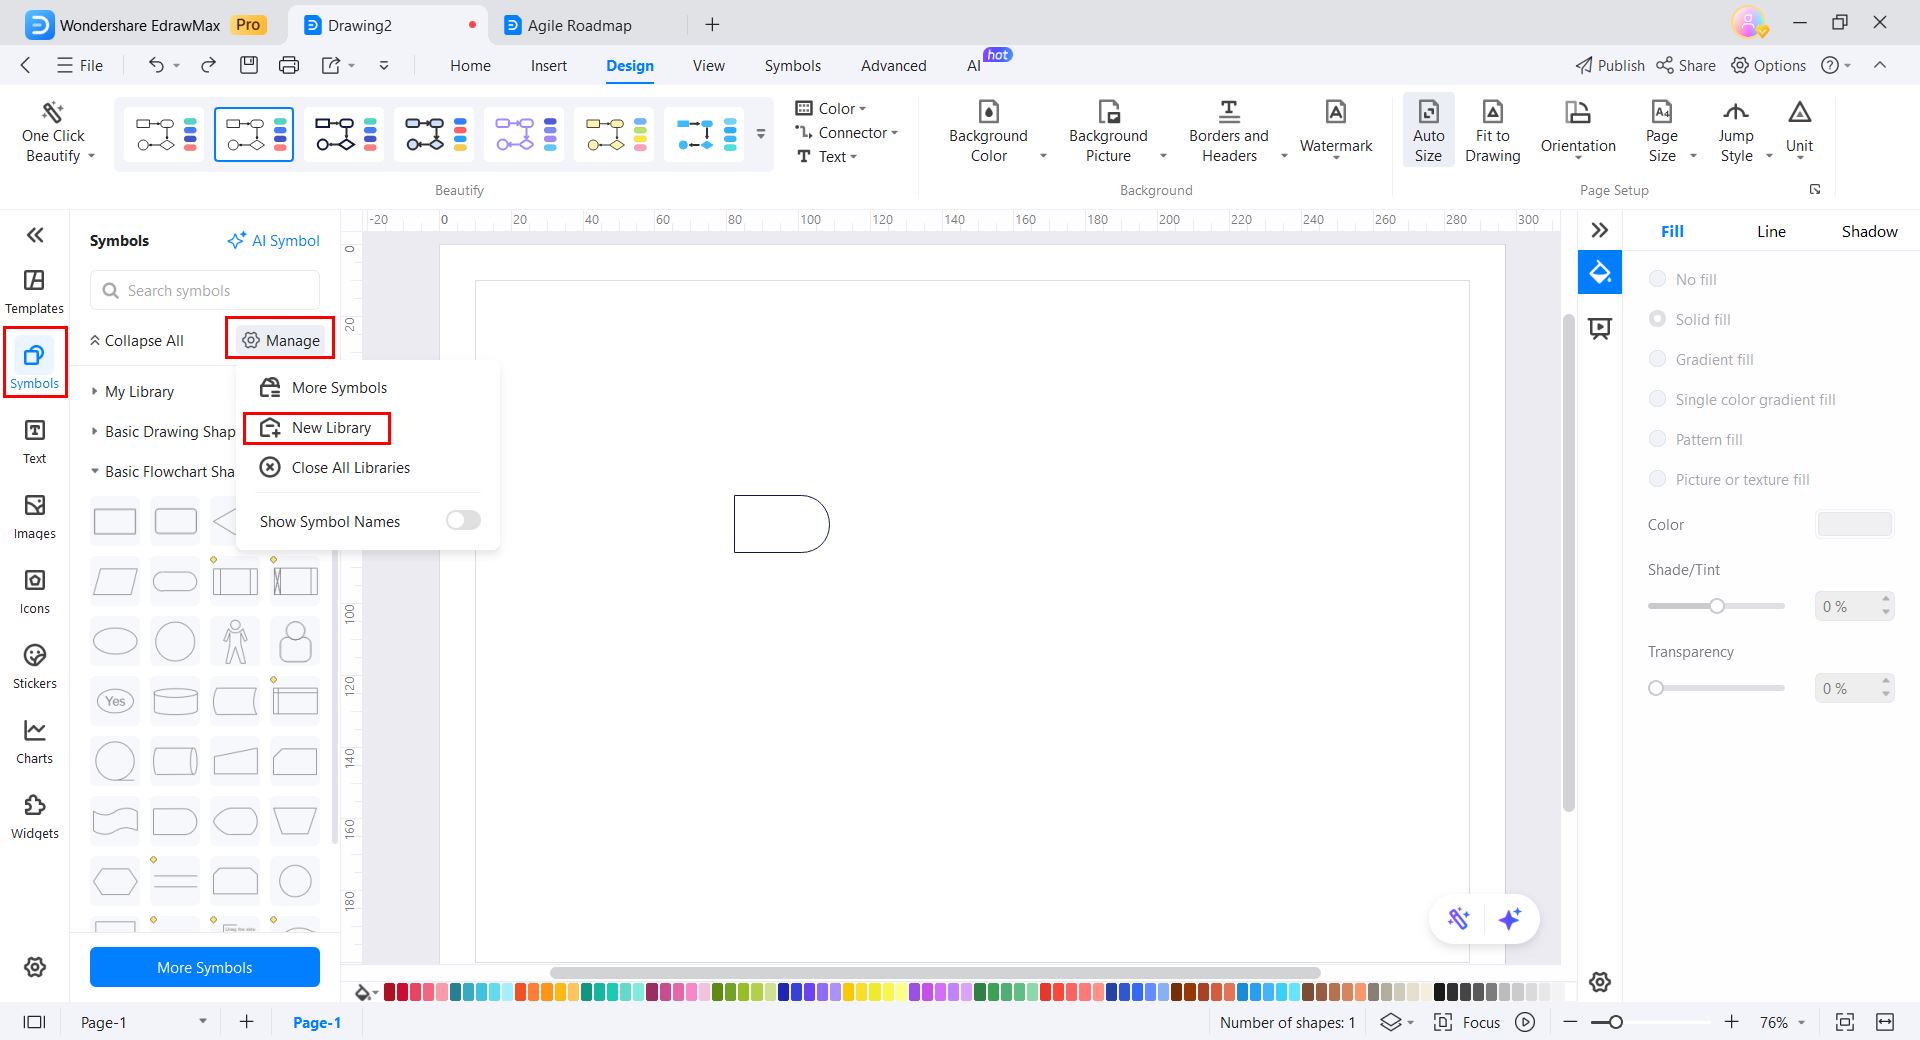Open the Text dropdown in Beautify
This screenshot has width=1920, height=1040.
click(x=827, y=156)
